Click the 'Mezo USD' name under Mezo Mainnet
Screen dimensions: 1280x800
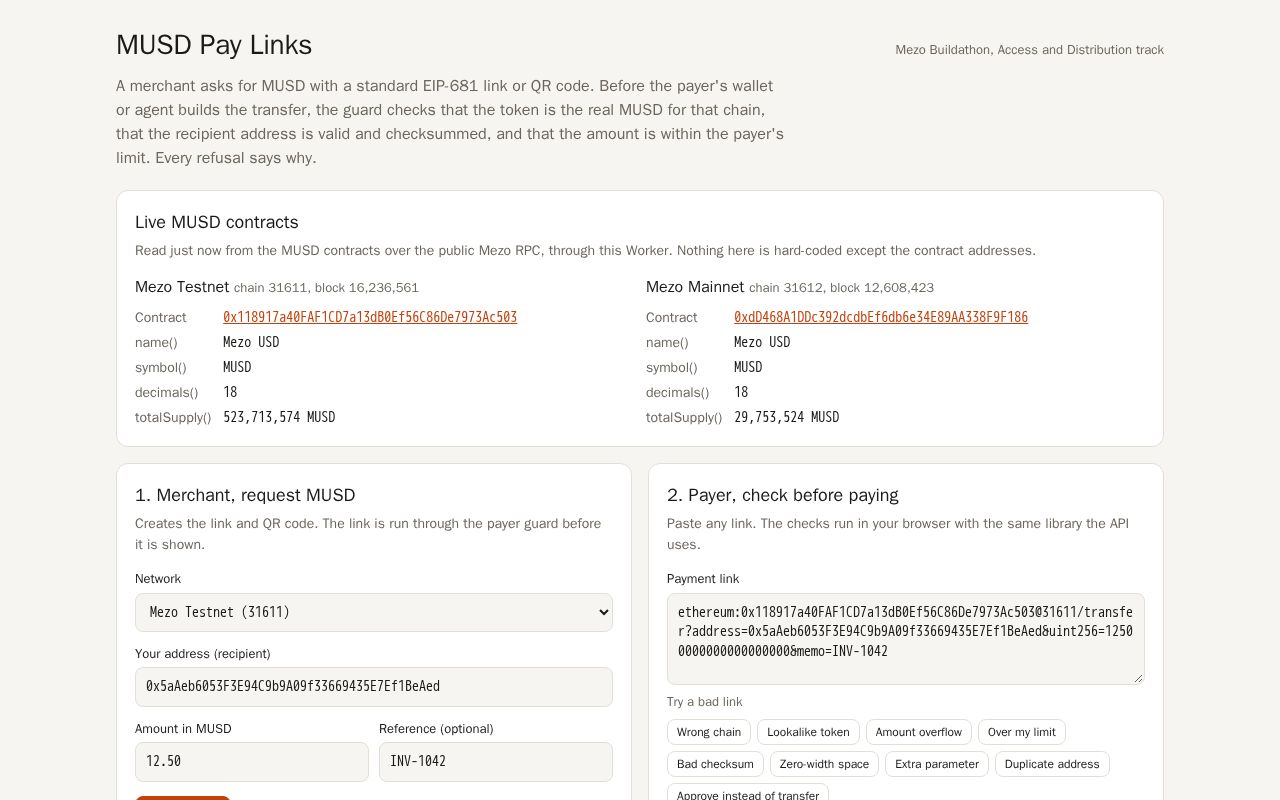click(x=762, y=342)
